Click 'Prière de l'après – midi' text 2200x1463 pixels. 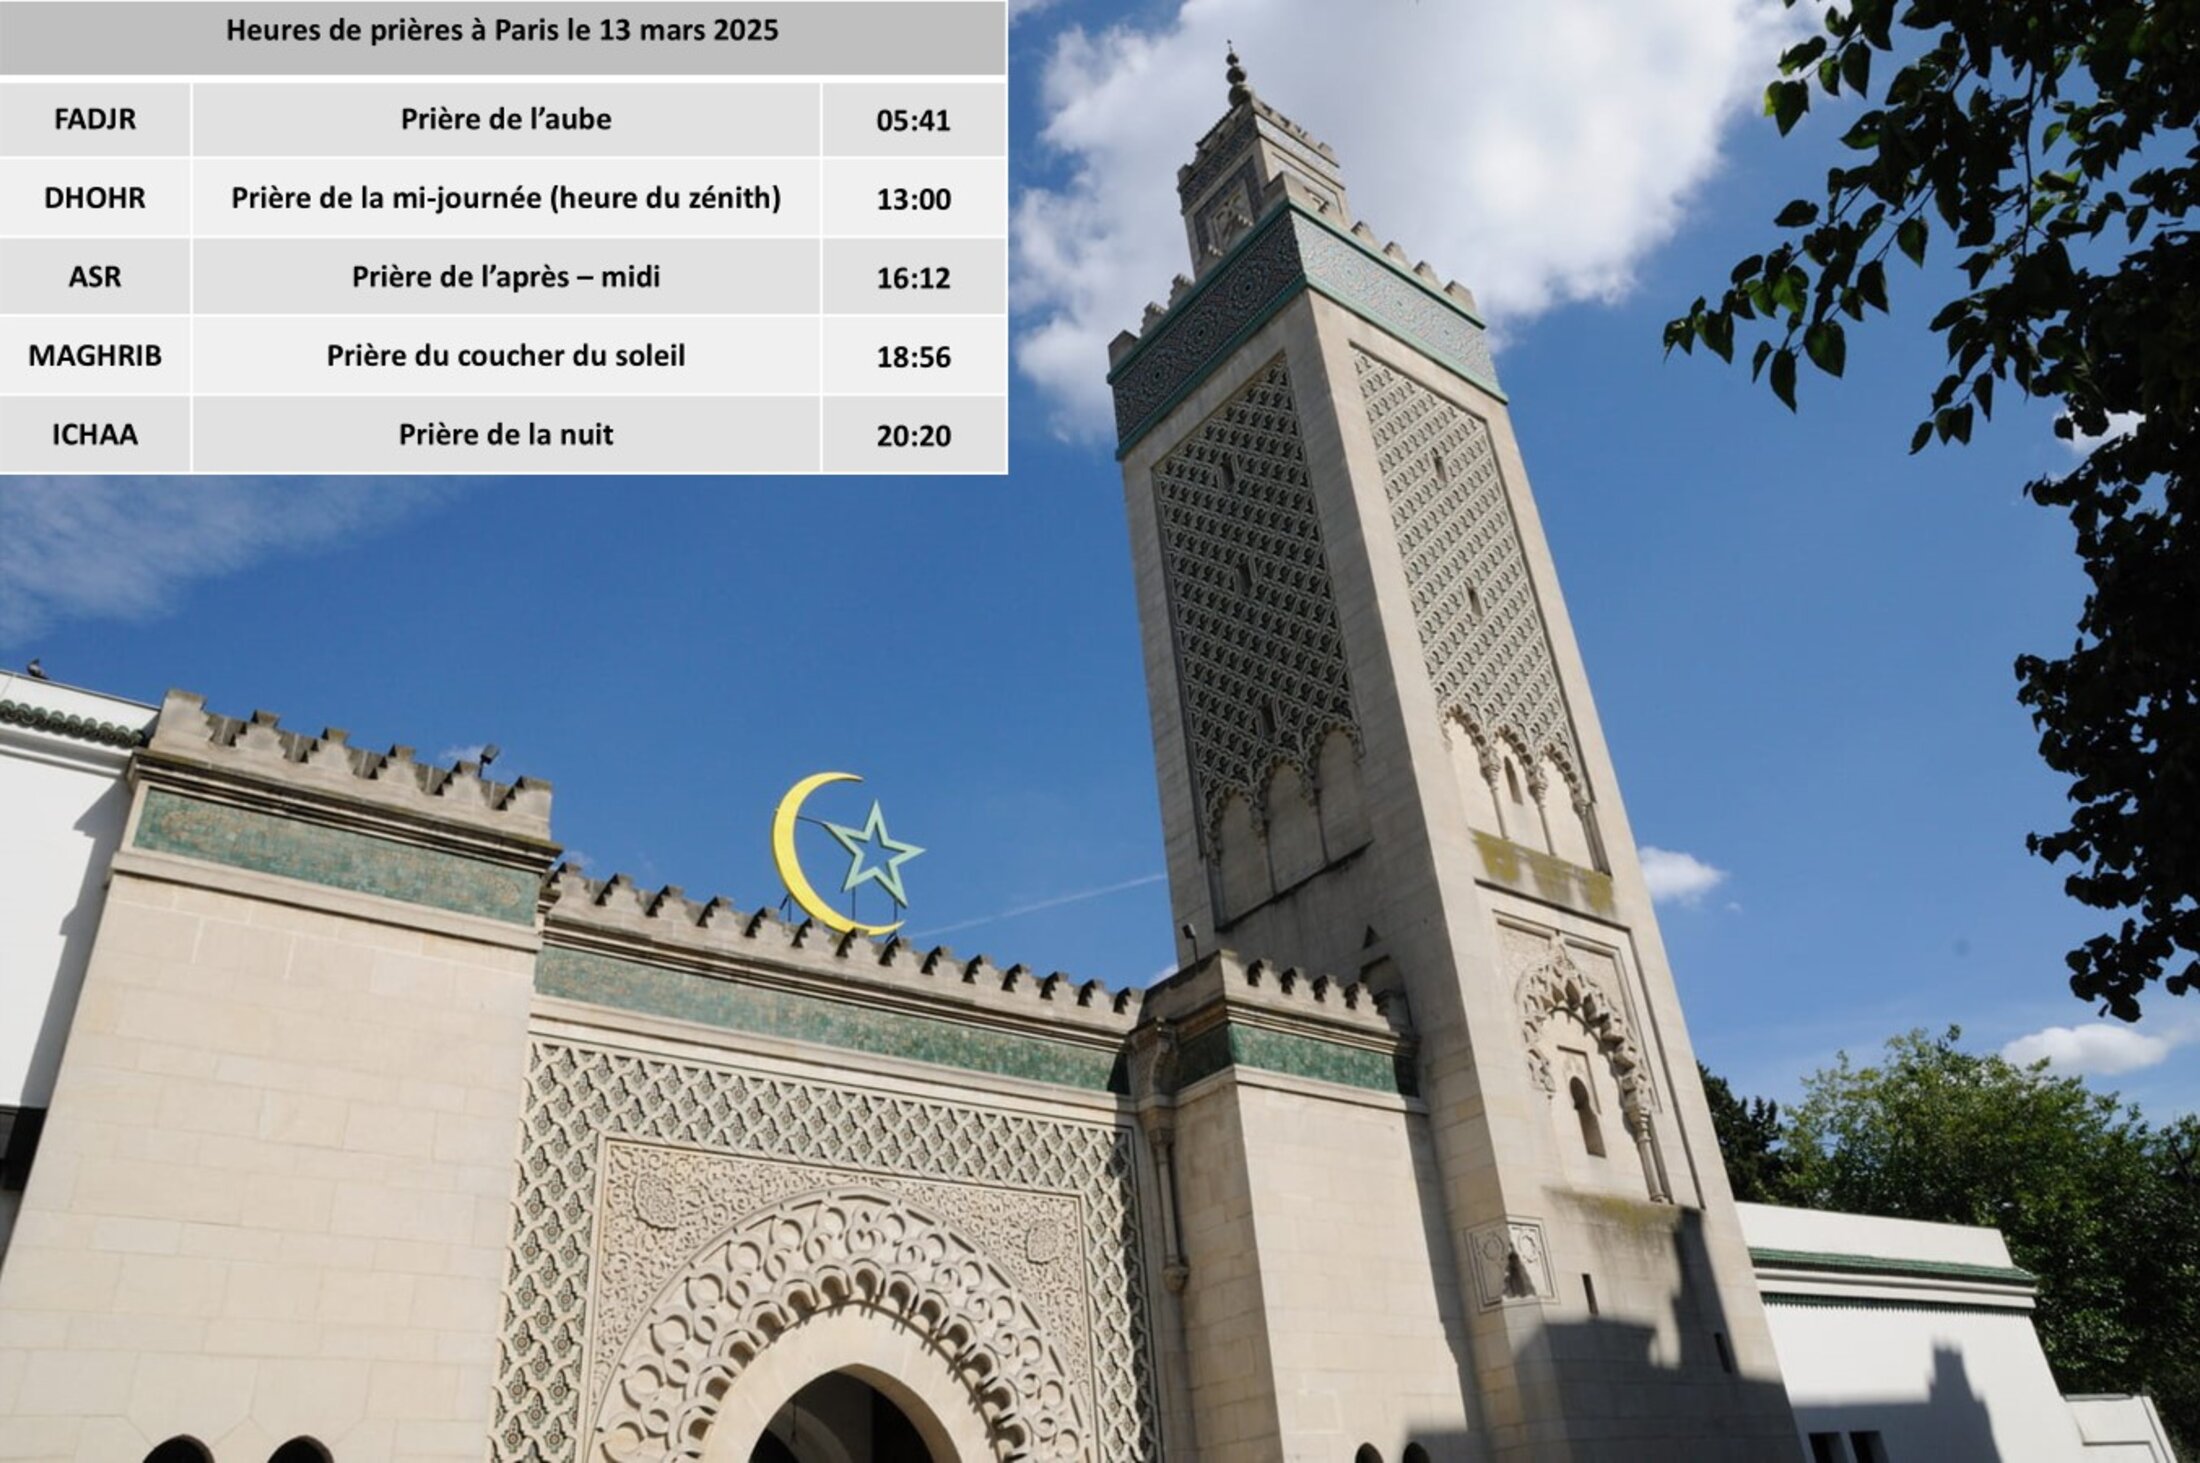pos(506,277)
